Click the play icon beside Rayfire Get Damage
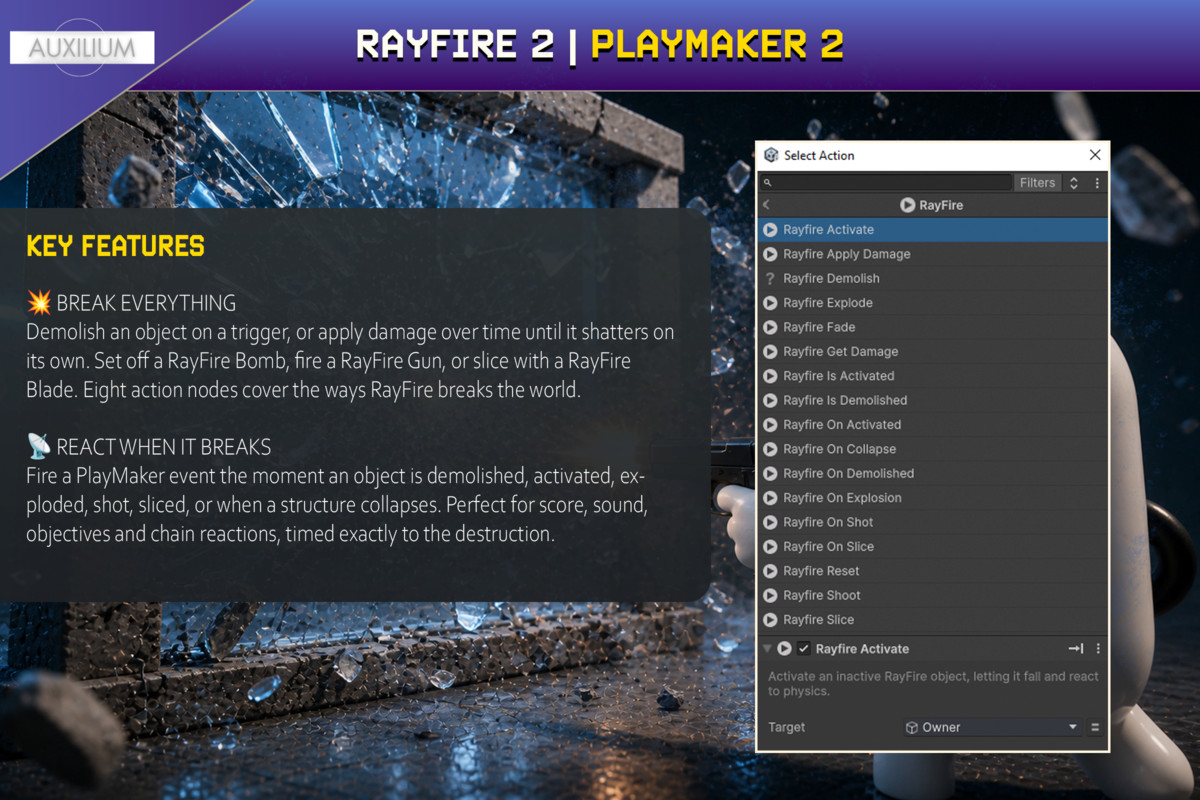The image size is (1200, 800). [x=770, y=352]
